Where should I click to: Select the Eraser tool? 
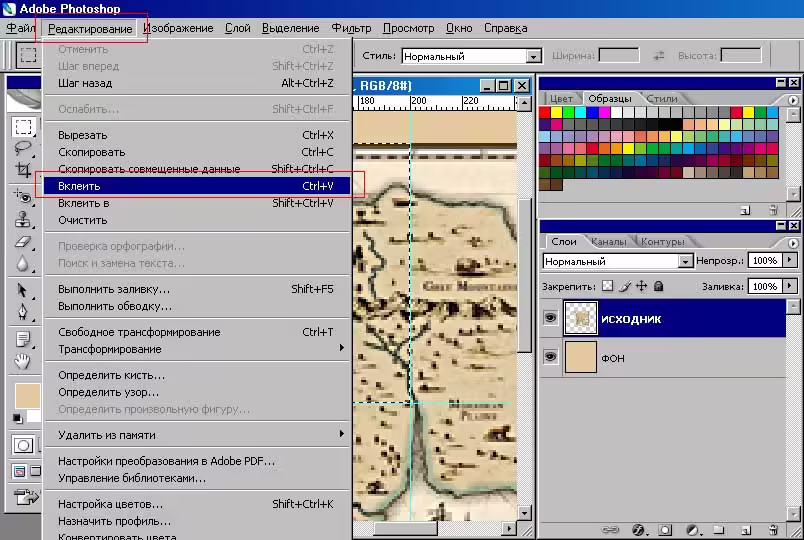[x=23, y=242]
